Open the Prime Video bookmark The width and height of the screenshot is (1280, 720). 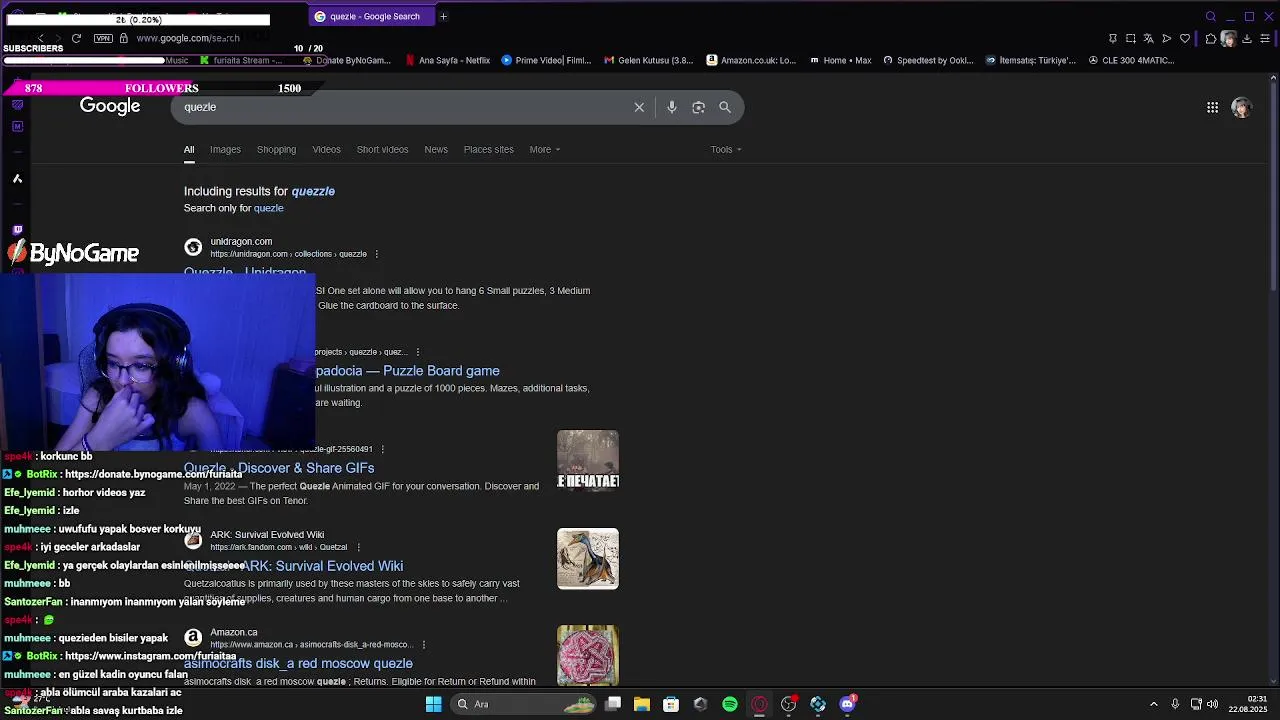point(546,60)
